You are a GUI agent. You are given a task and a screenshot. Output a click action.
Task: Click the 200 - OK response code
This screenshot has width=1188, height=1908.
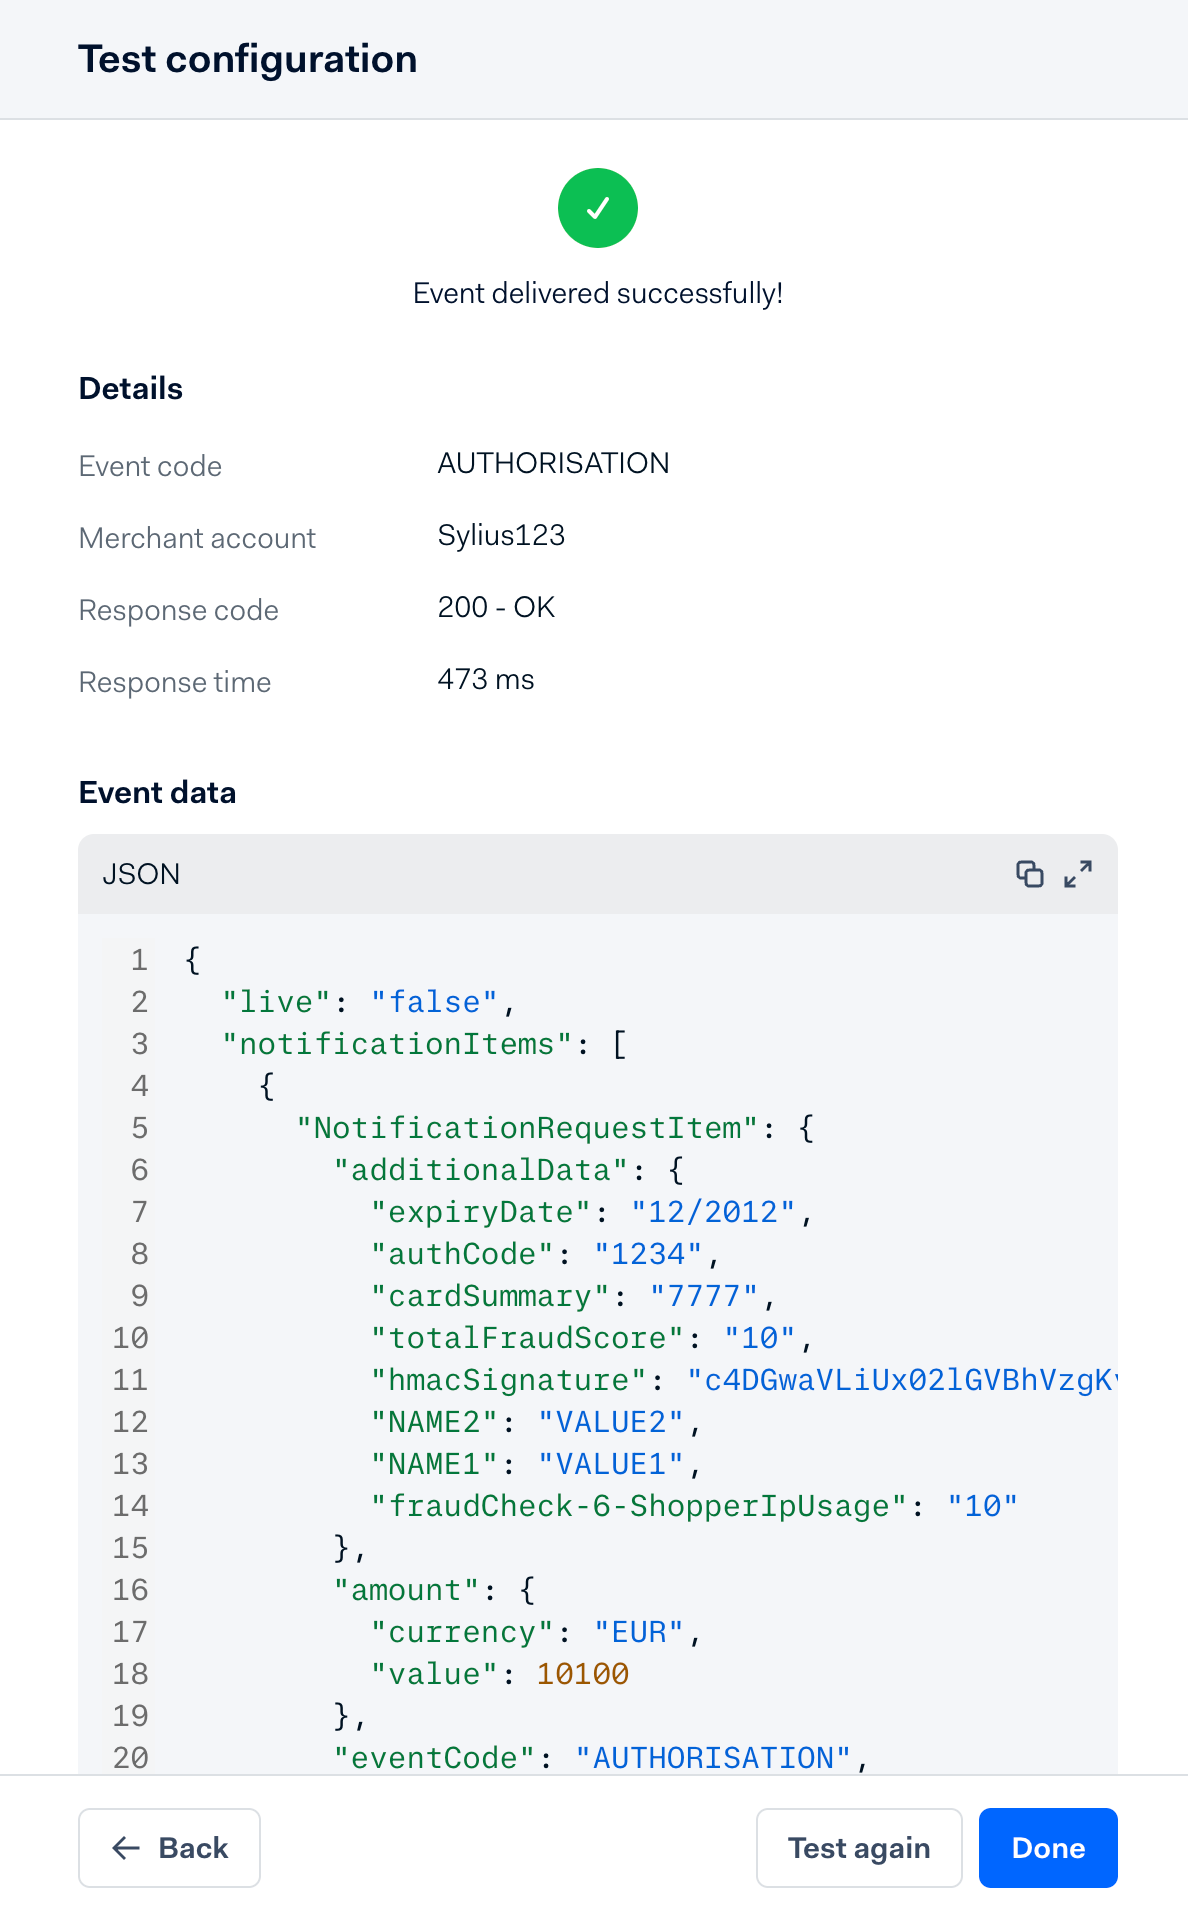tap(496, 607)
